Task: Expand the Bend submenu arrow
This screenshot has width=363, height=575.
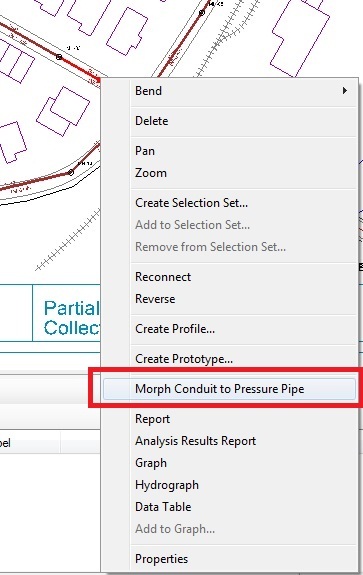Action: [x=344, y=91]
